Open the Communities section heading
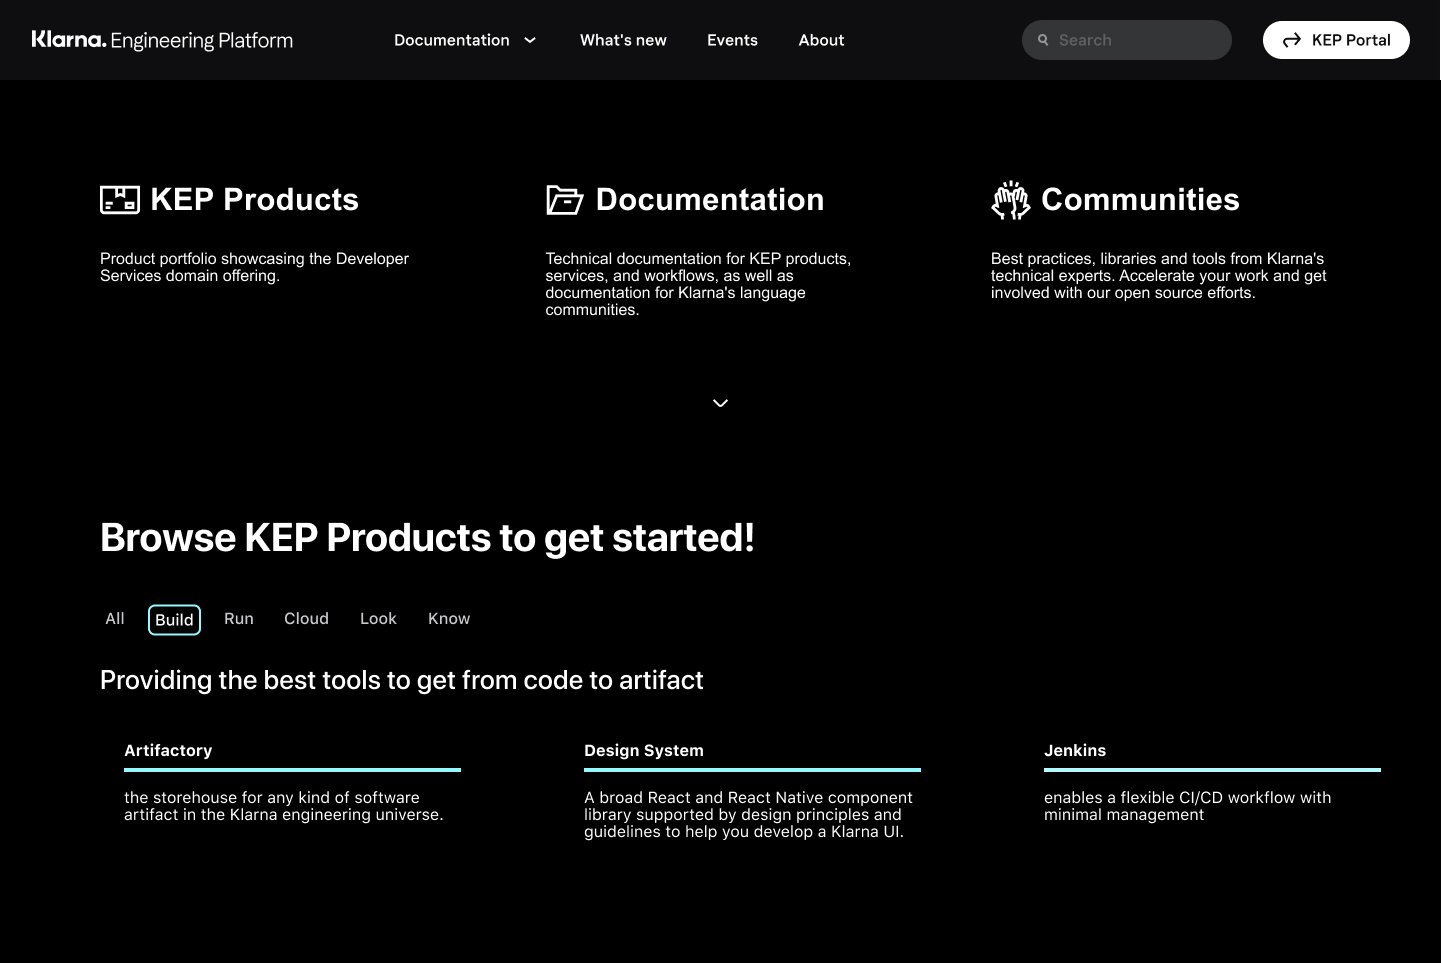 click(1140, 200)
